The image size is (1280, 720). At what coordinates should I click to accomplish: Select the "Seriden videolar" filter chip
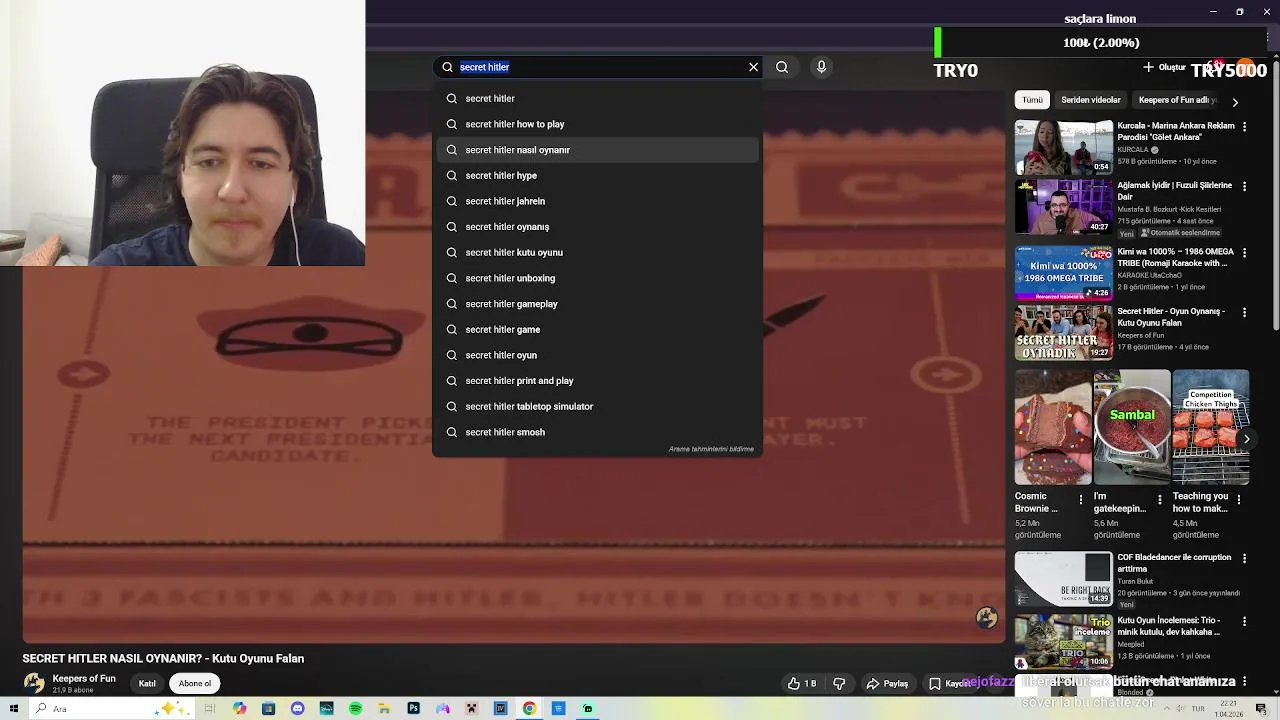point(1091,100)
